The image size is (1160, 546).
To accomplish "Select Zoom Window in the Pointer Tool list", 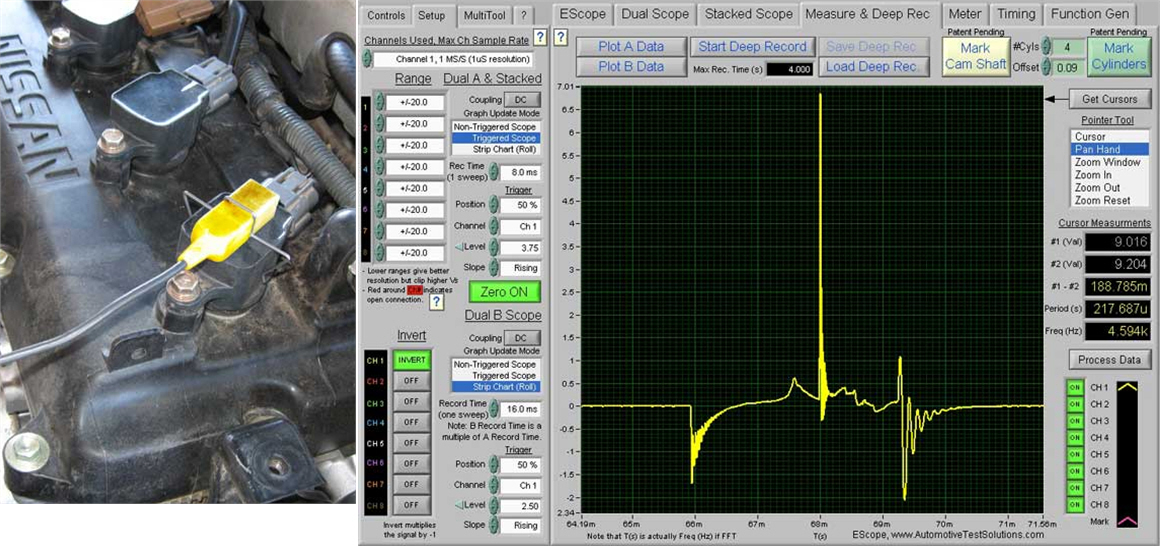I will coord(1107,162).
